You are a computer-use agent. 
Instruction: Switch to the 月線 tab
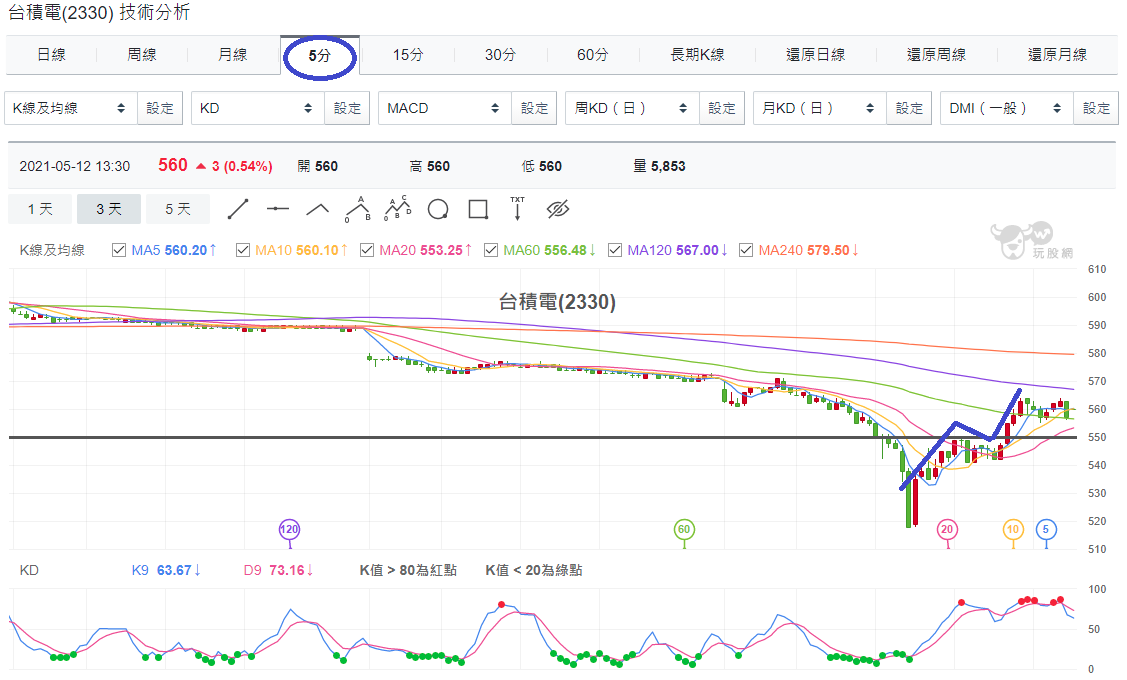[x=232, y=55]
